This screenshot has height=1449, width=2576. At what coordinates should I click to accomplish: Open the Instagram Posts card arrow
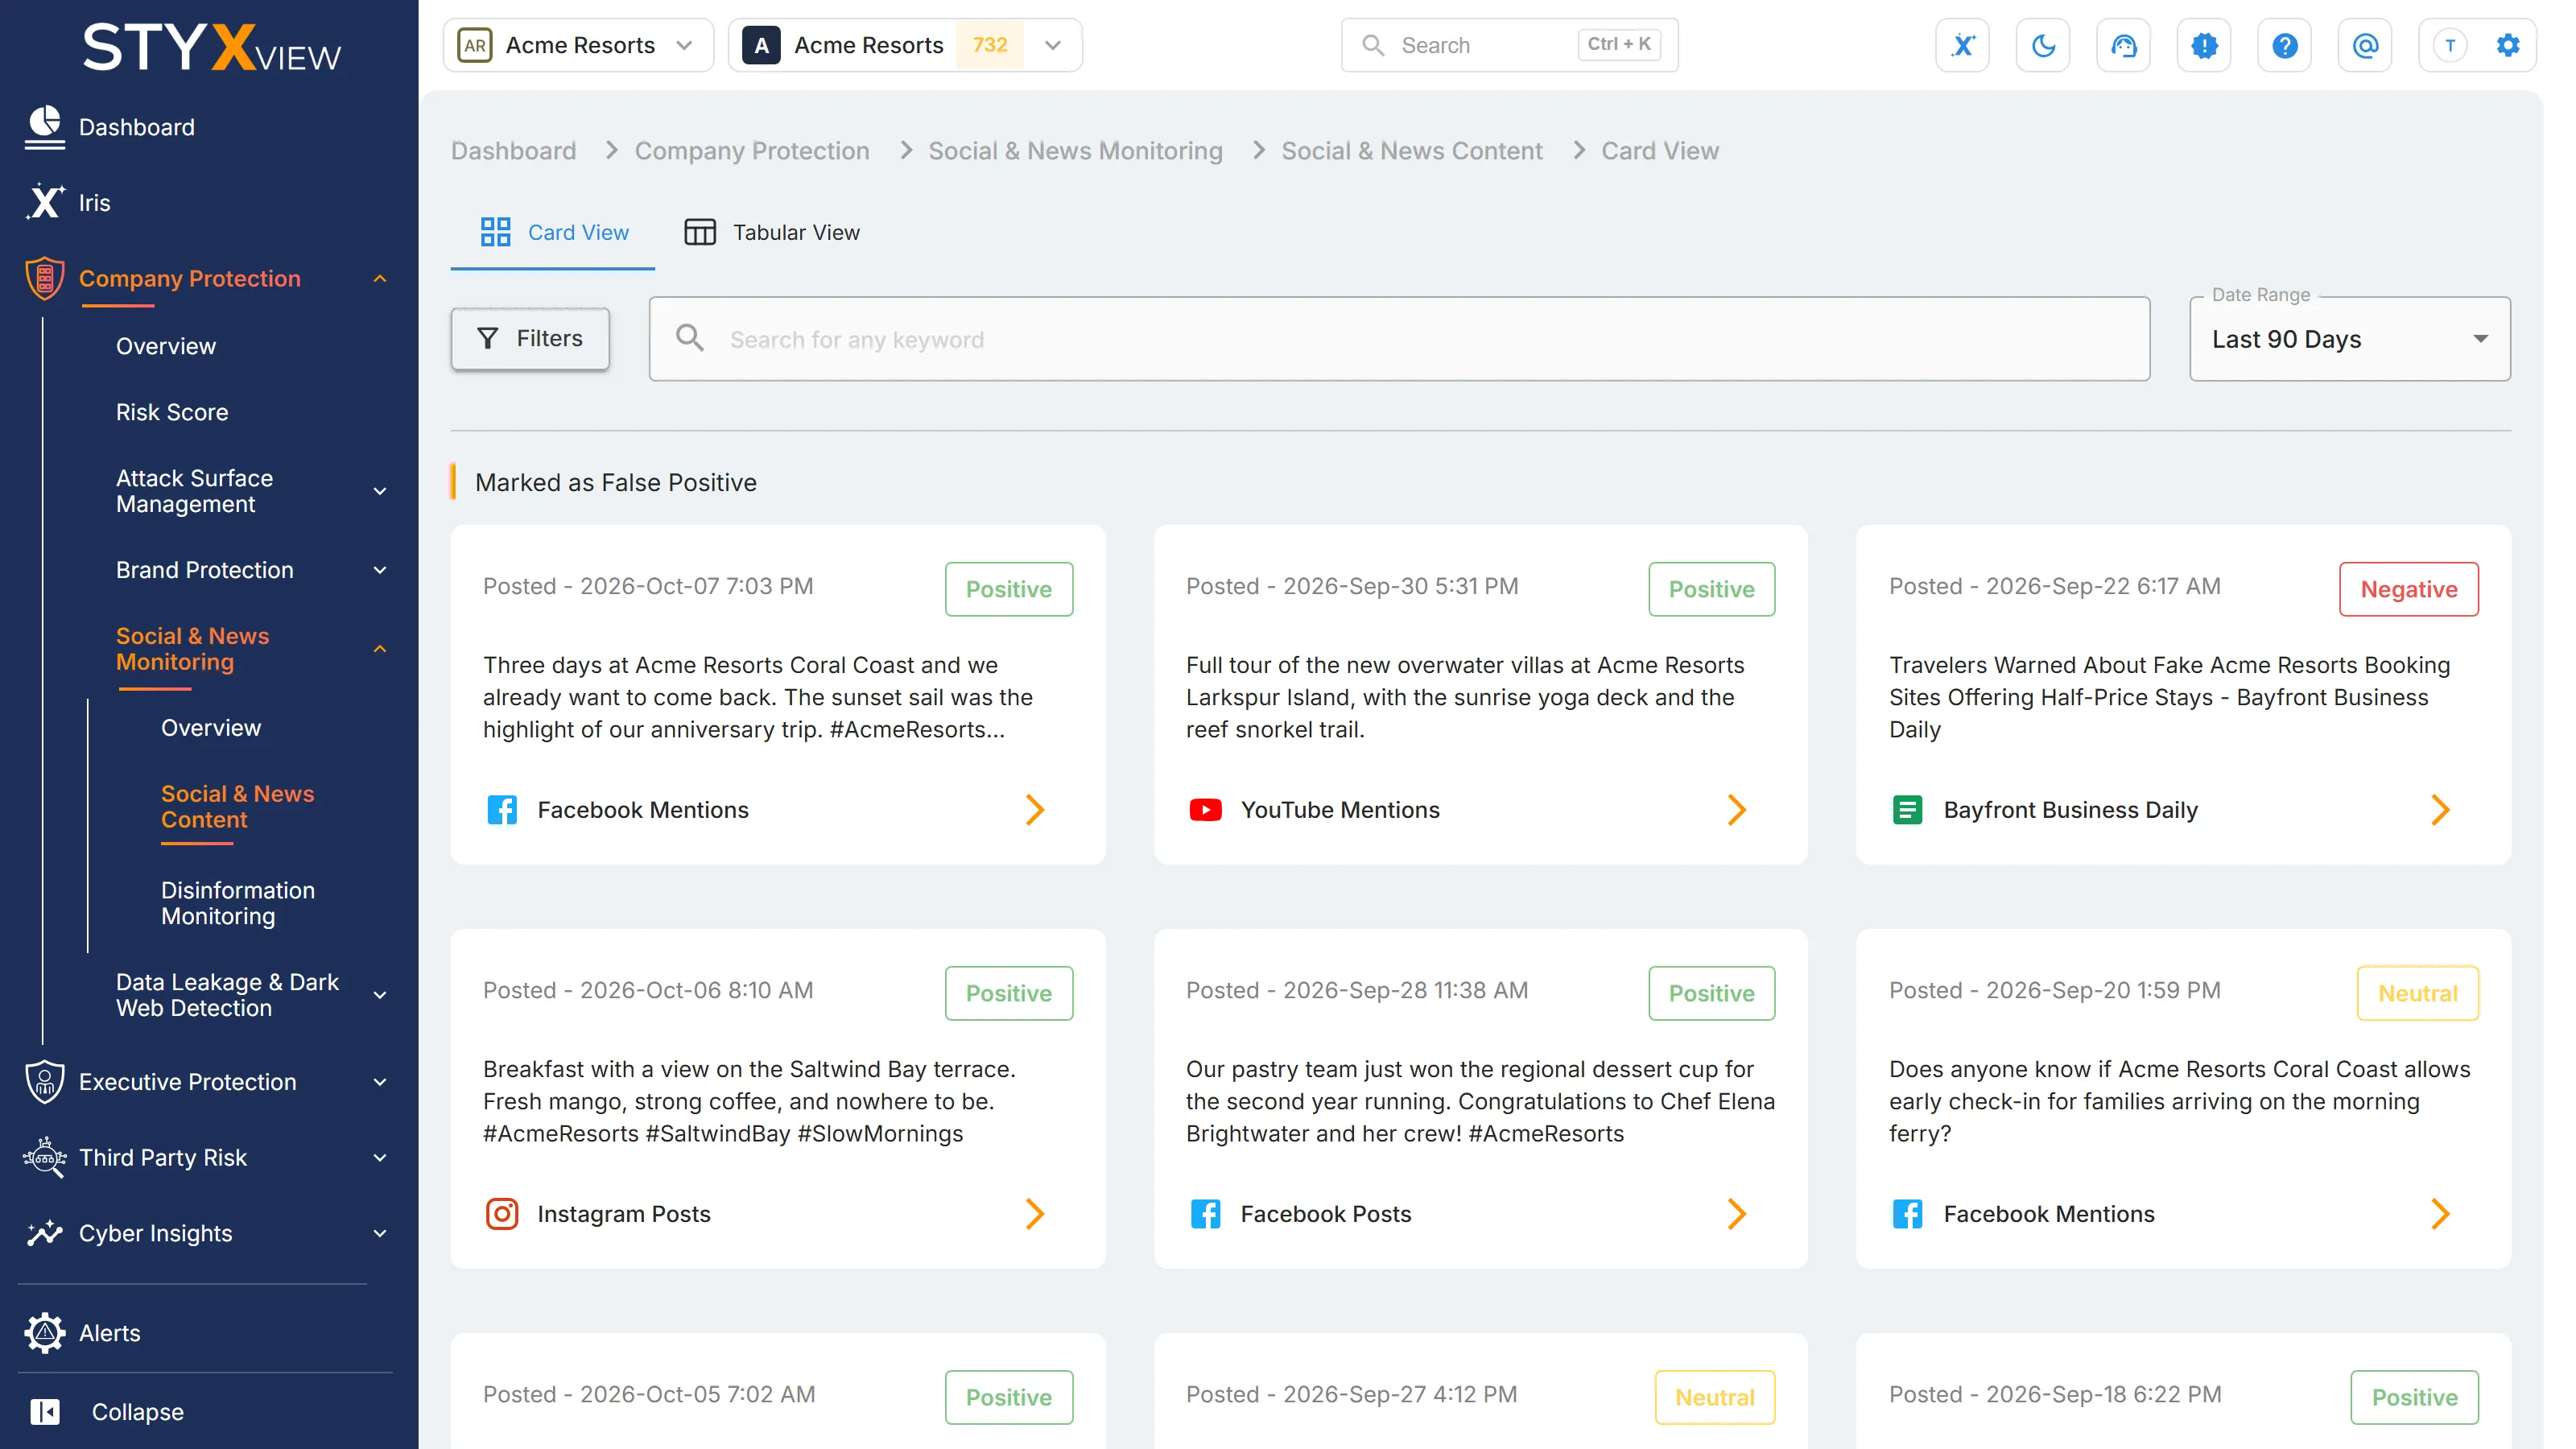click(1035, 1213)
